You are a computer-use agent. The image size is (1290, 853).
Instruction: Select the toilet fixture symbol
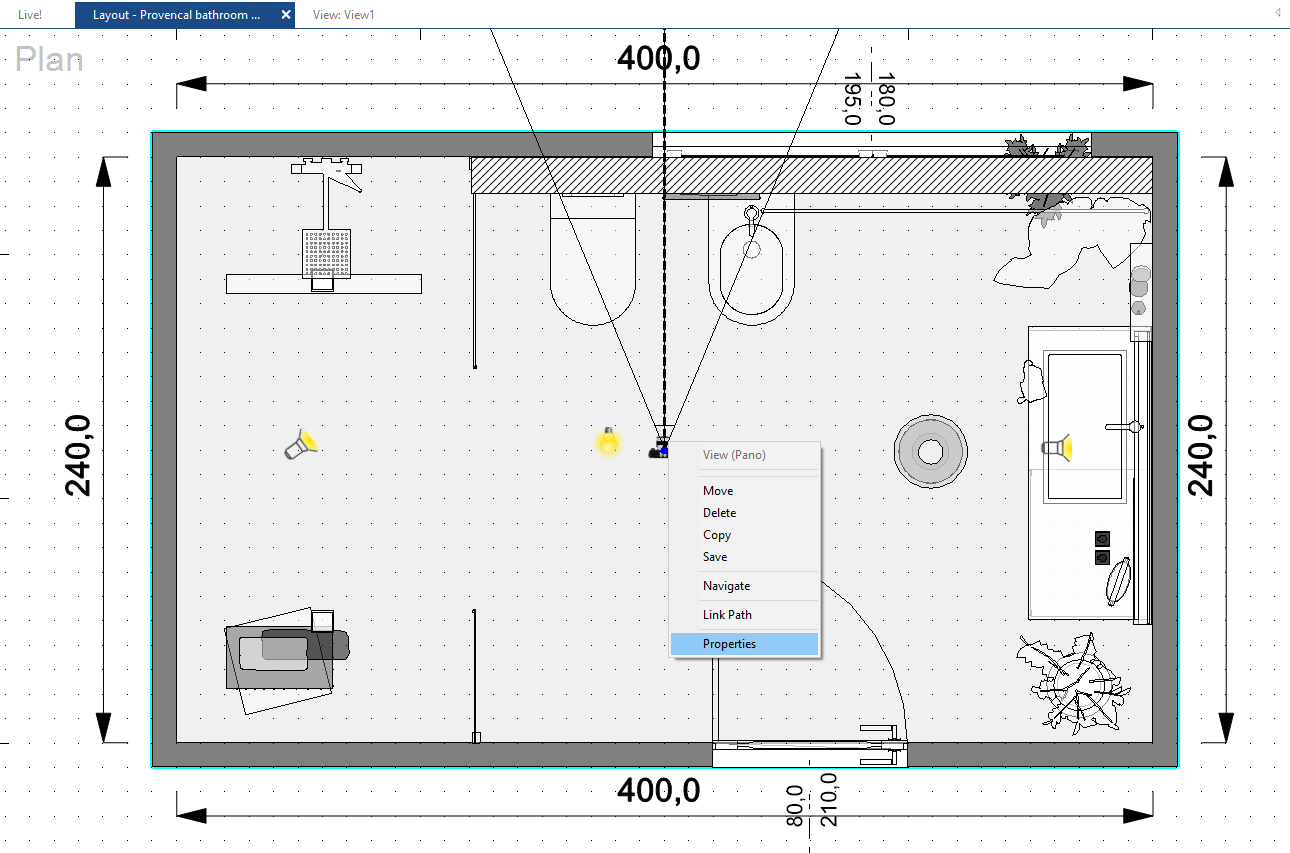[593, 258]
